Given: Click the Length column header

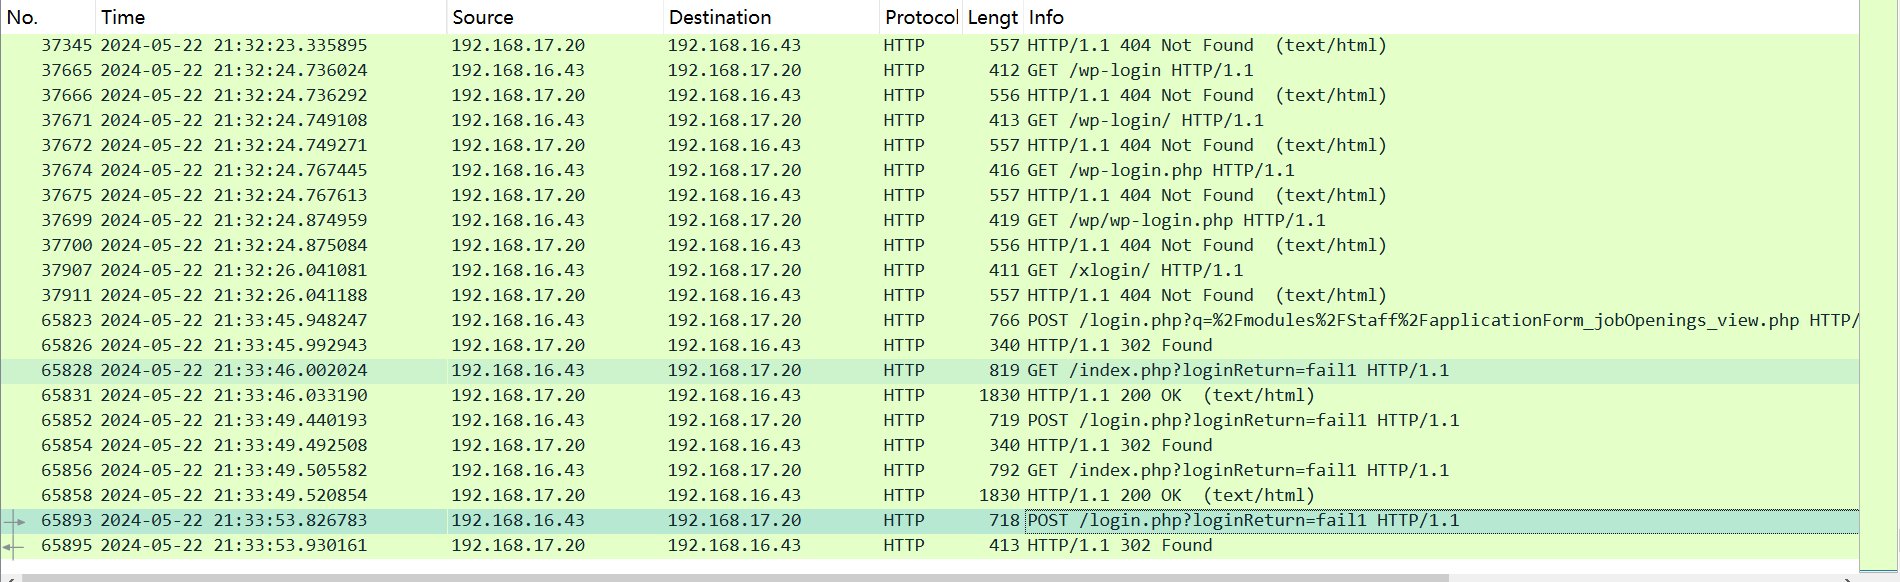Looking at the screenshot, I should (992, 17).
